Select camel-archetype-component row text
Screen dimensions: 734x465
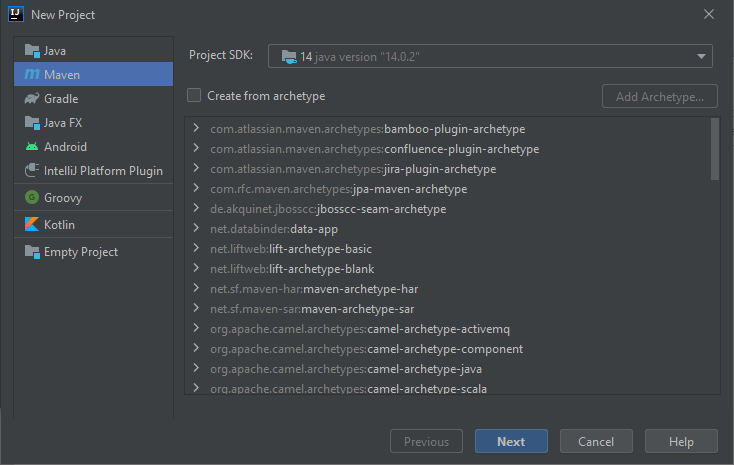[x=367, y=349]
